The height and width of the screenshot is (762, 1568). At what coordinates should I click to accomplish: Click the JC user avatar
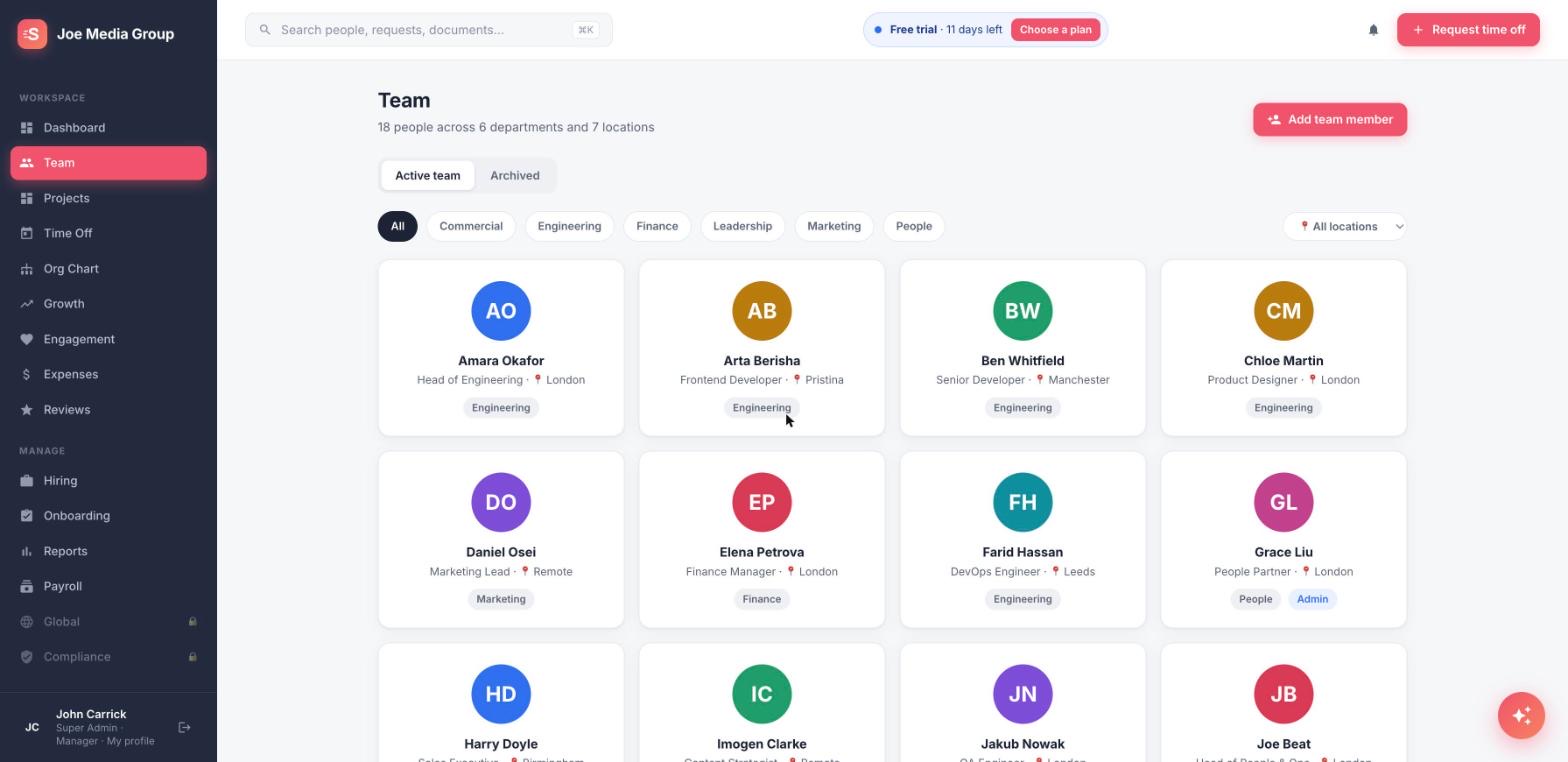32,728
